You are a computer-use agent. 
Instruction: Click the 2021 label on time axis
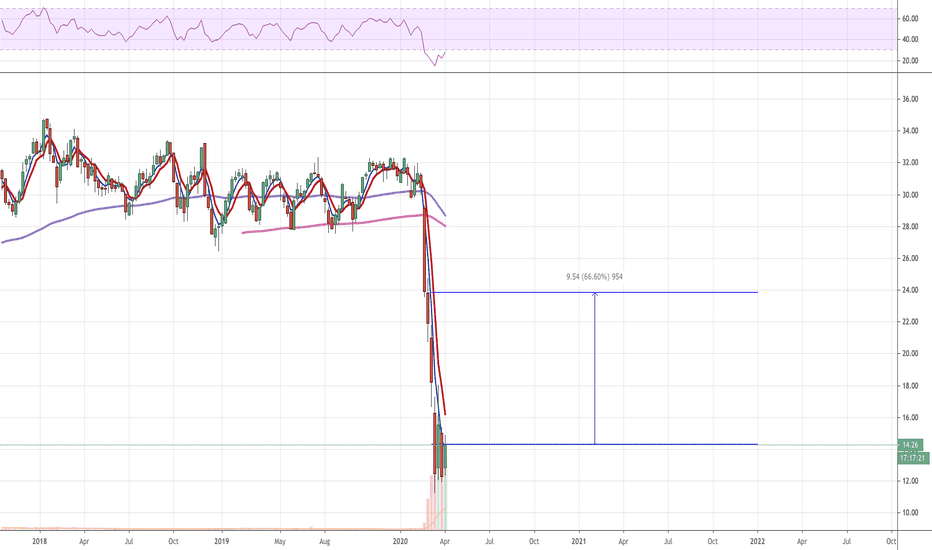[579, 542]
